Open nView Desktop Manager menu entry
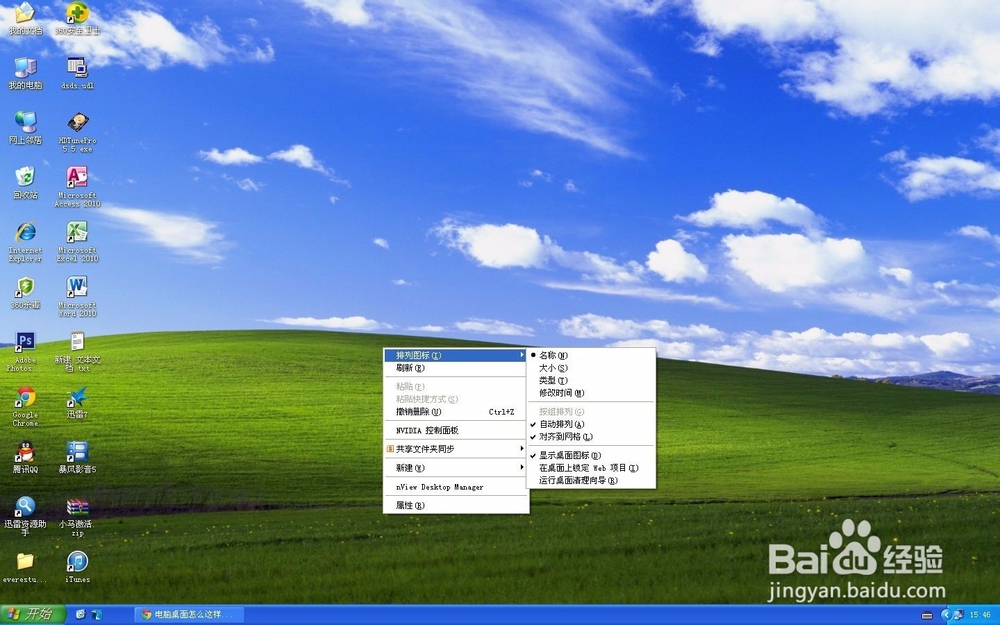 456,487
